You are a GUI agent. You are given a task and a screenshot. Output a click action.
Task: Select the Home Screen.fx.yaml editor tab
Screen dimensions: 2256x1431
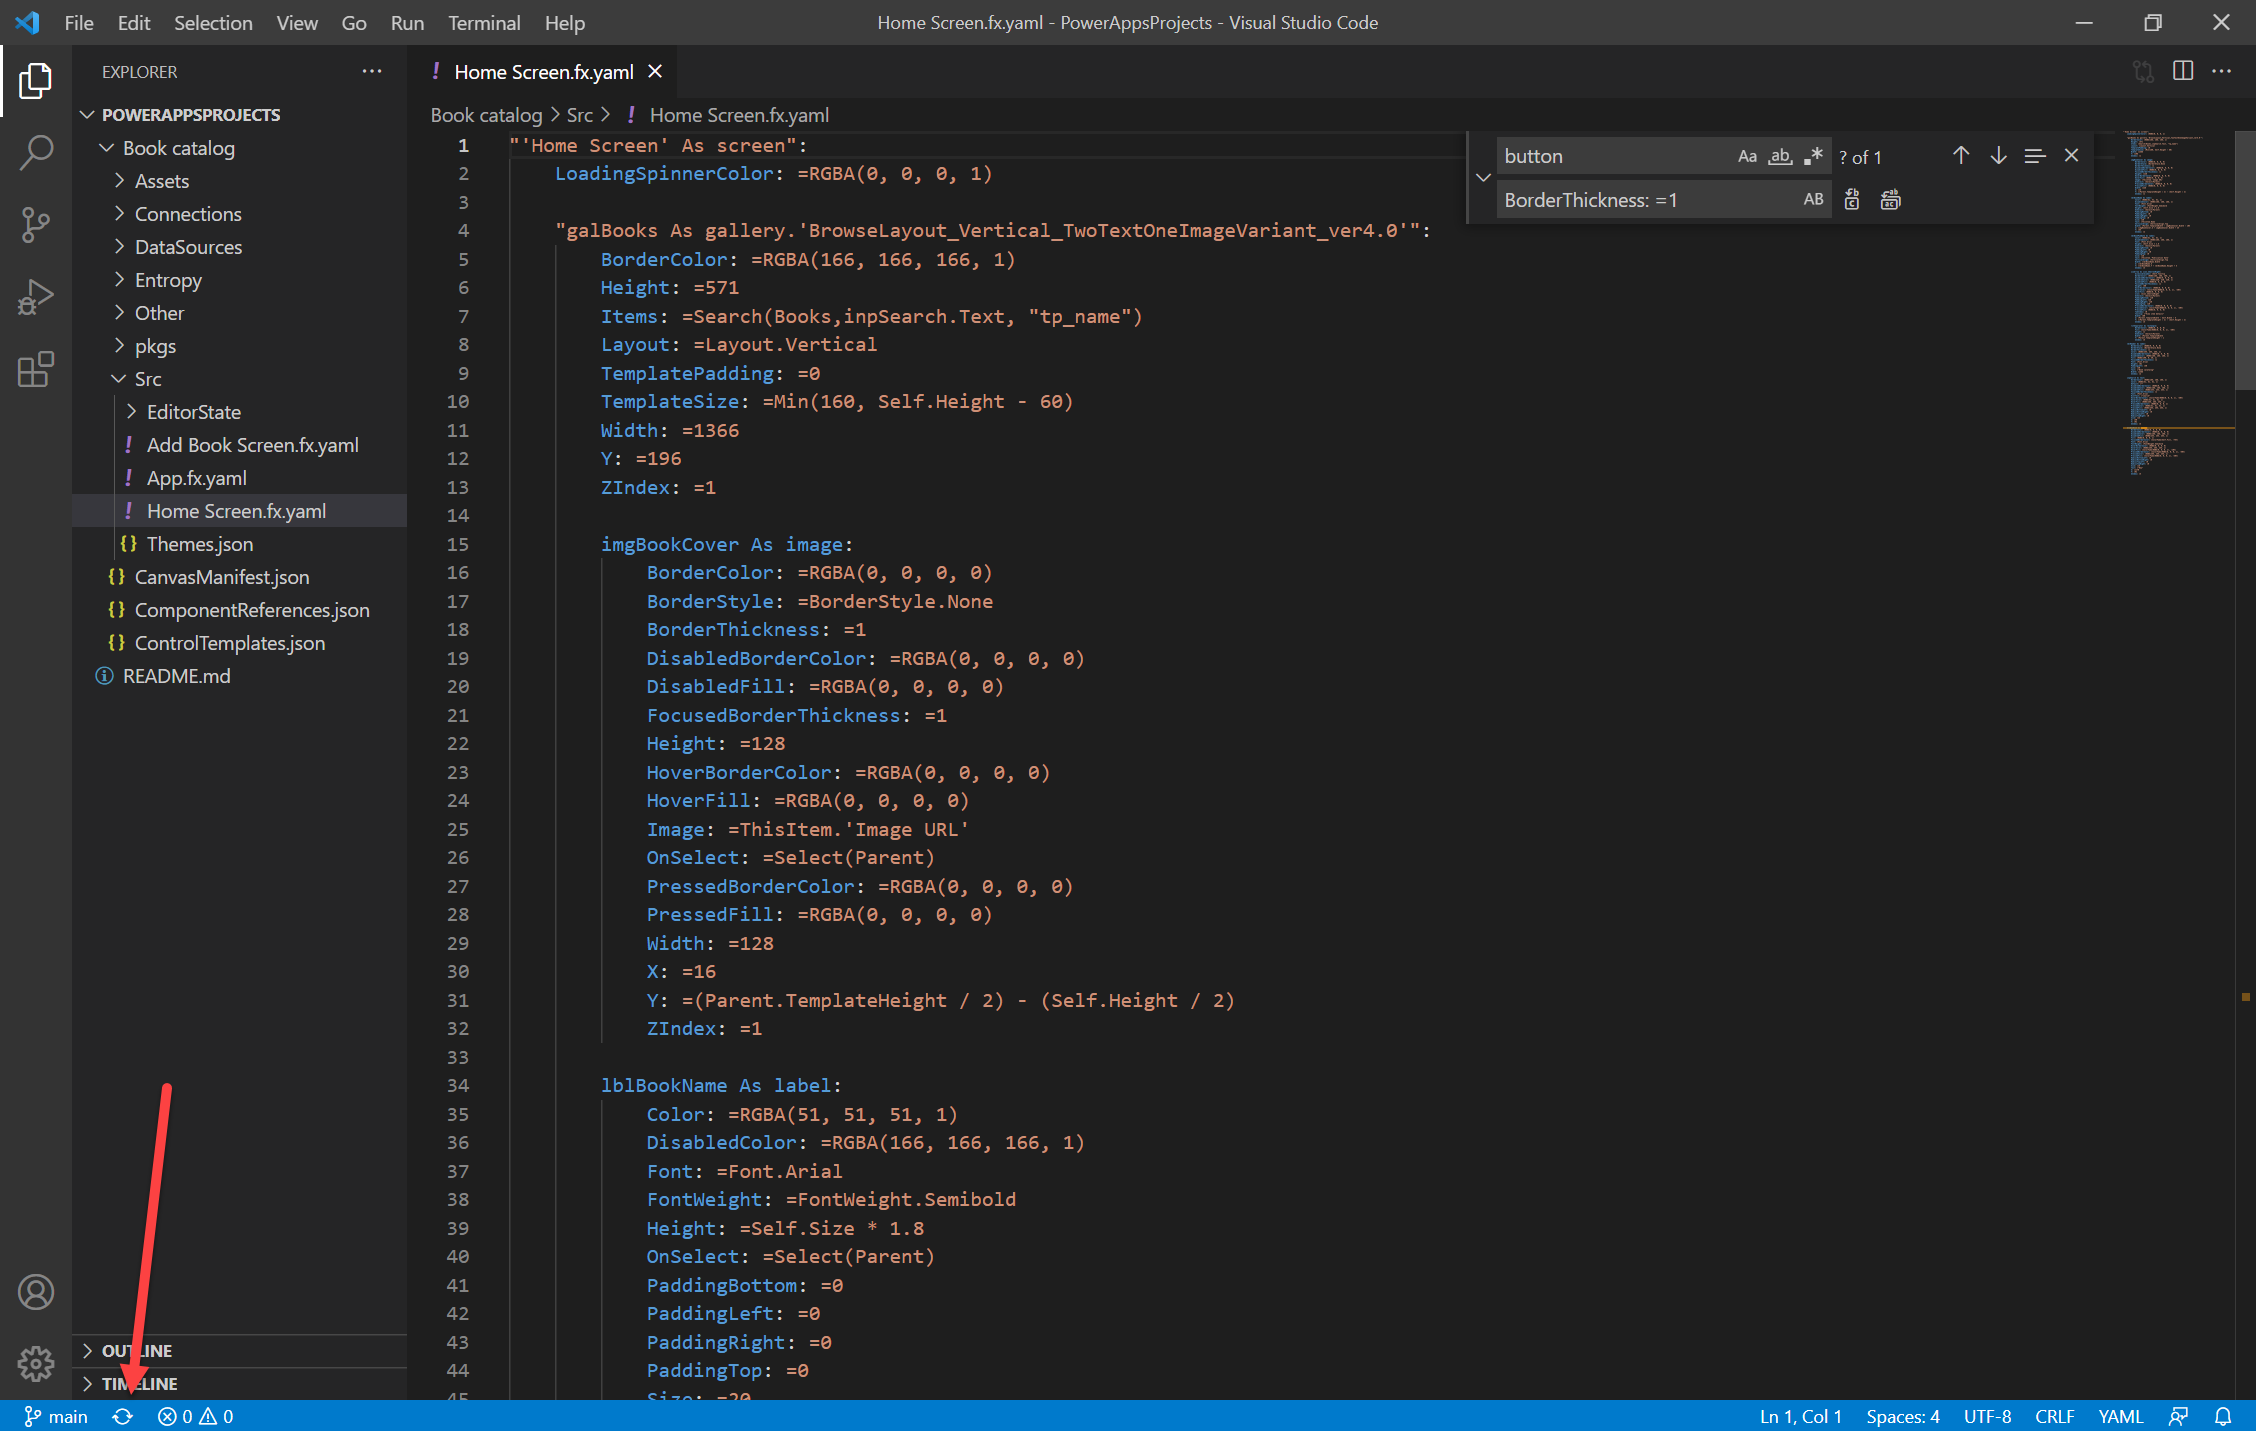pos(543,72)
